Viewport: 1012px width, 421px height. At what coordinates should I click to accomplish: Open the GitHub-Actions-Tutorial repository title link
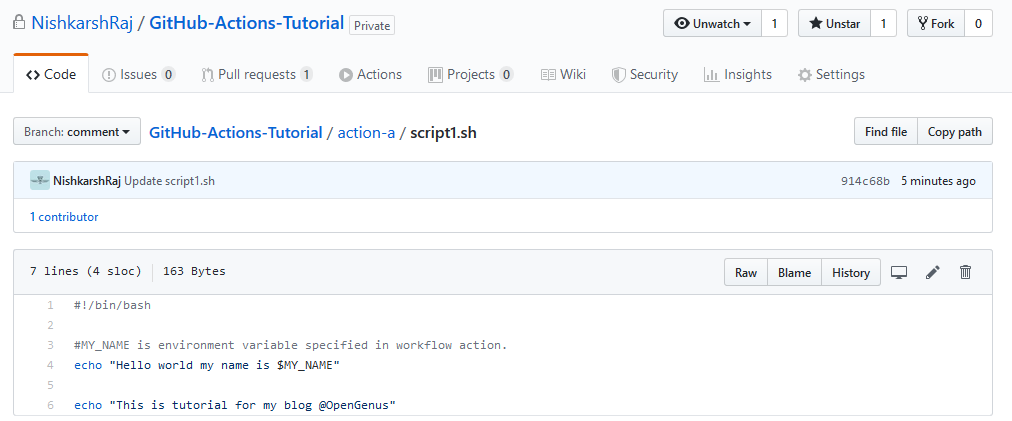click(247, 24)
